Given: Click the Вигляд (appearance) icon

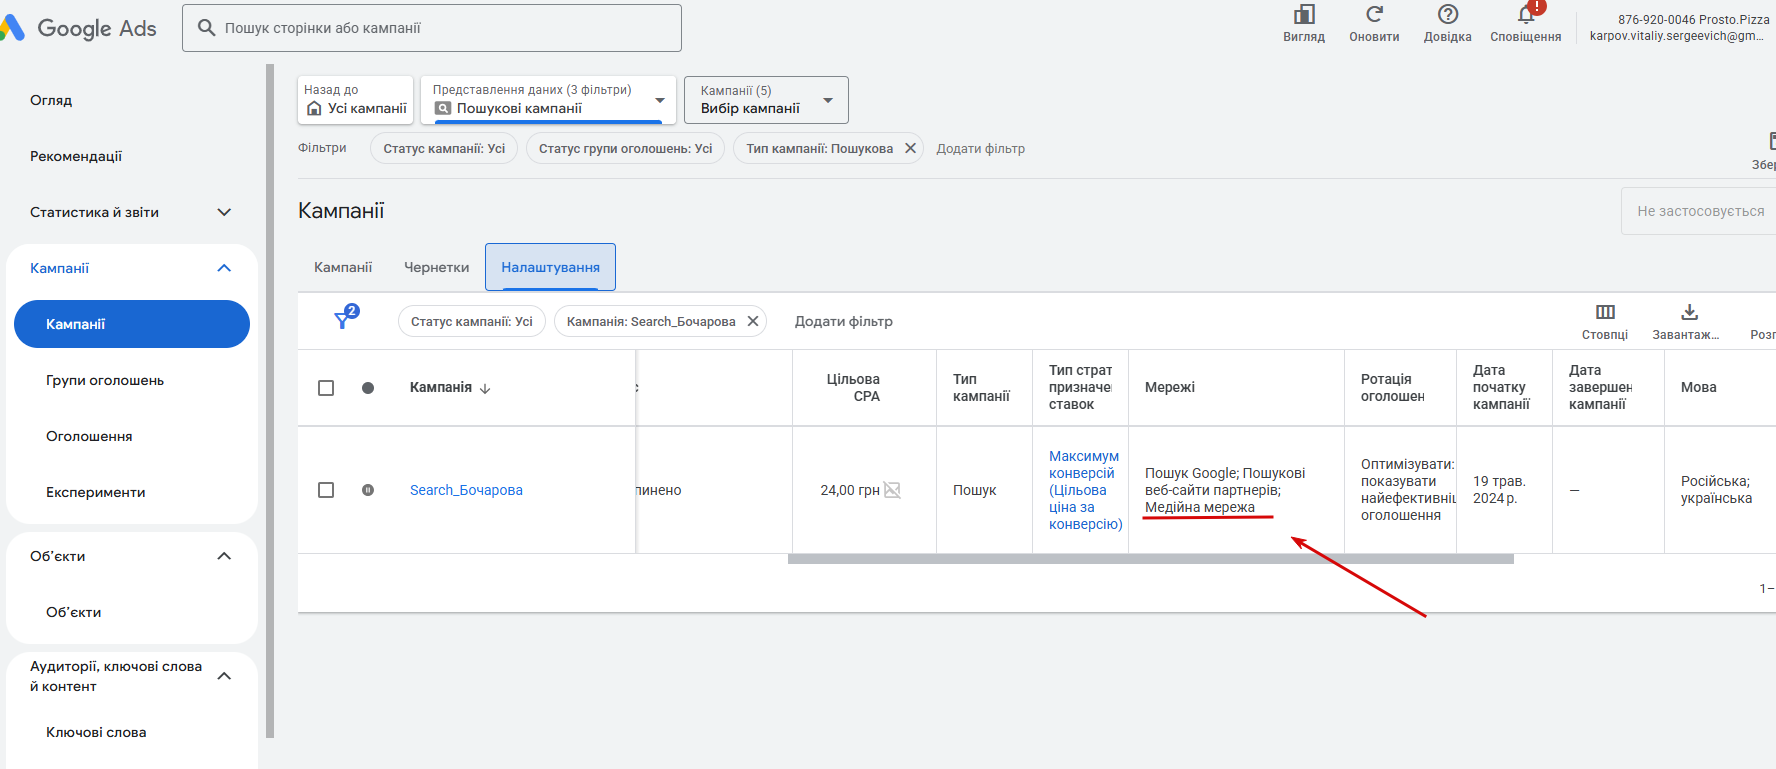Looking at the screenshot, I should pos(1304,15).
